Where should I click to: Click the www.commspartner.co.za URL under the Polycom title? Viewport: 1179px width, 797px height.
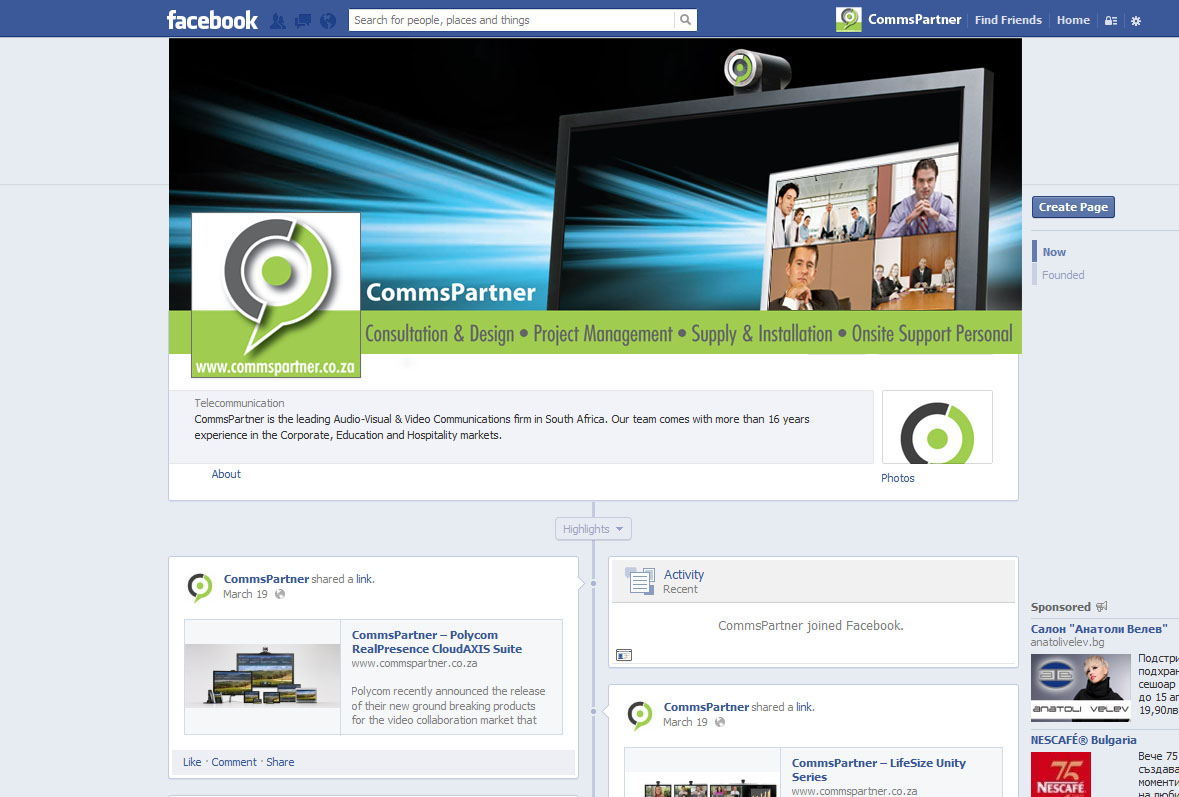(414, 663)
